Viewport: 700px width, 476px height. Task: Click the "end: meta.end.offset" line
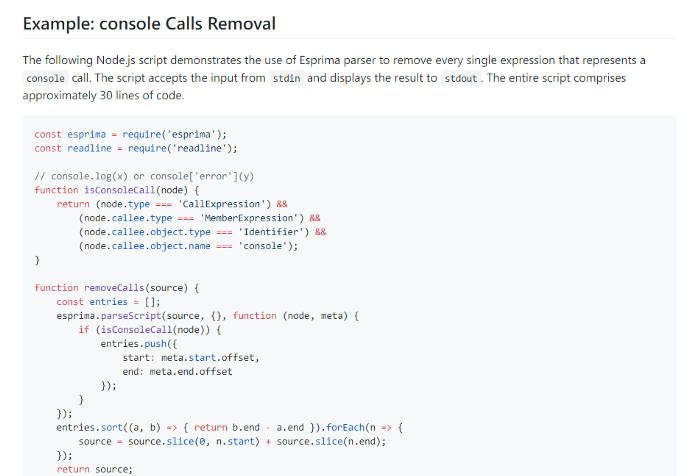click(177, 372)
